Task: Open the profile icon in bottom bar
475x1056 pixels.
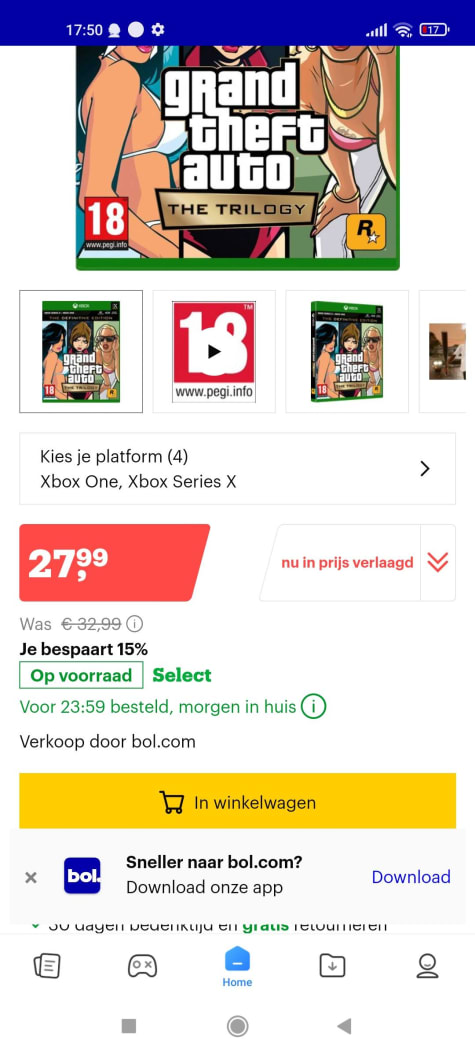Action: (427, 966)
